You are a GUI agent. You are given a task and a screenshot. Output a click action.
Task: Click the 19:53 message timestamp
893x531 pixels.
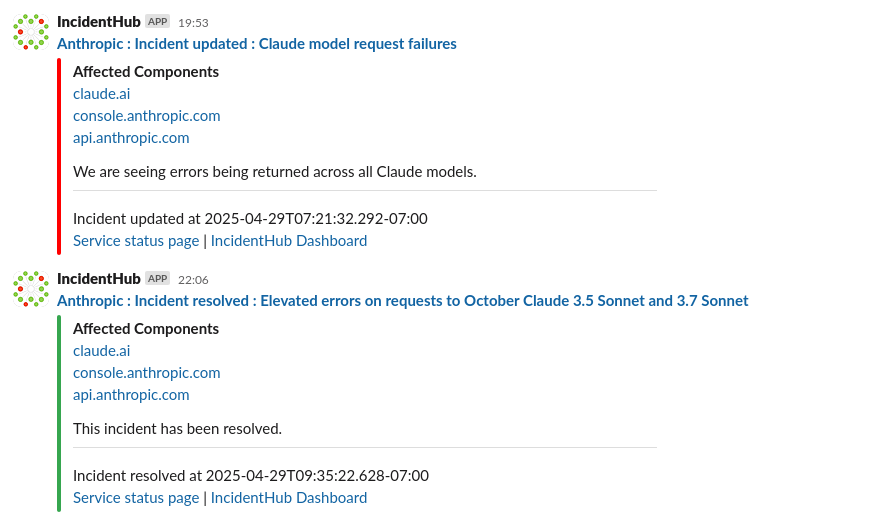193,22
